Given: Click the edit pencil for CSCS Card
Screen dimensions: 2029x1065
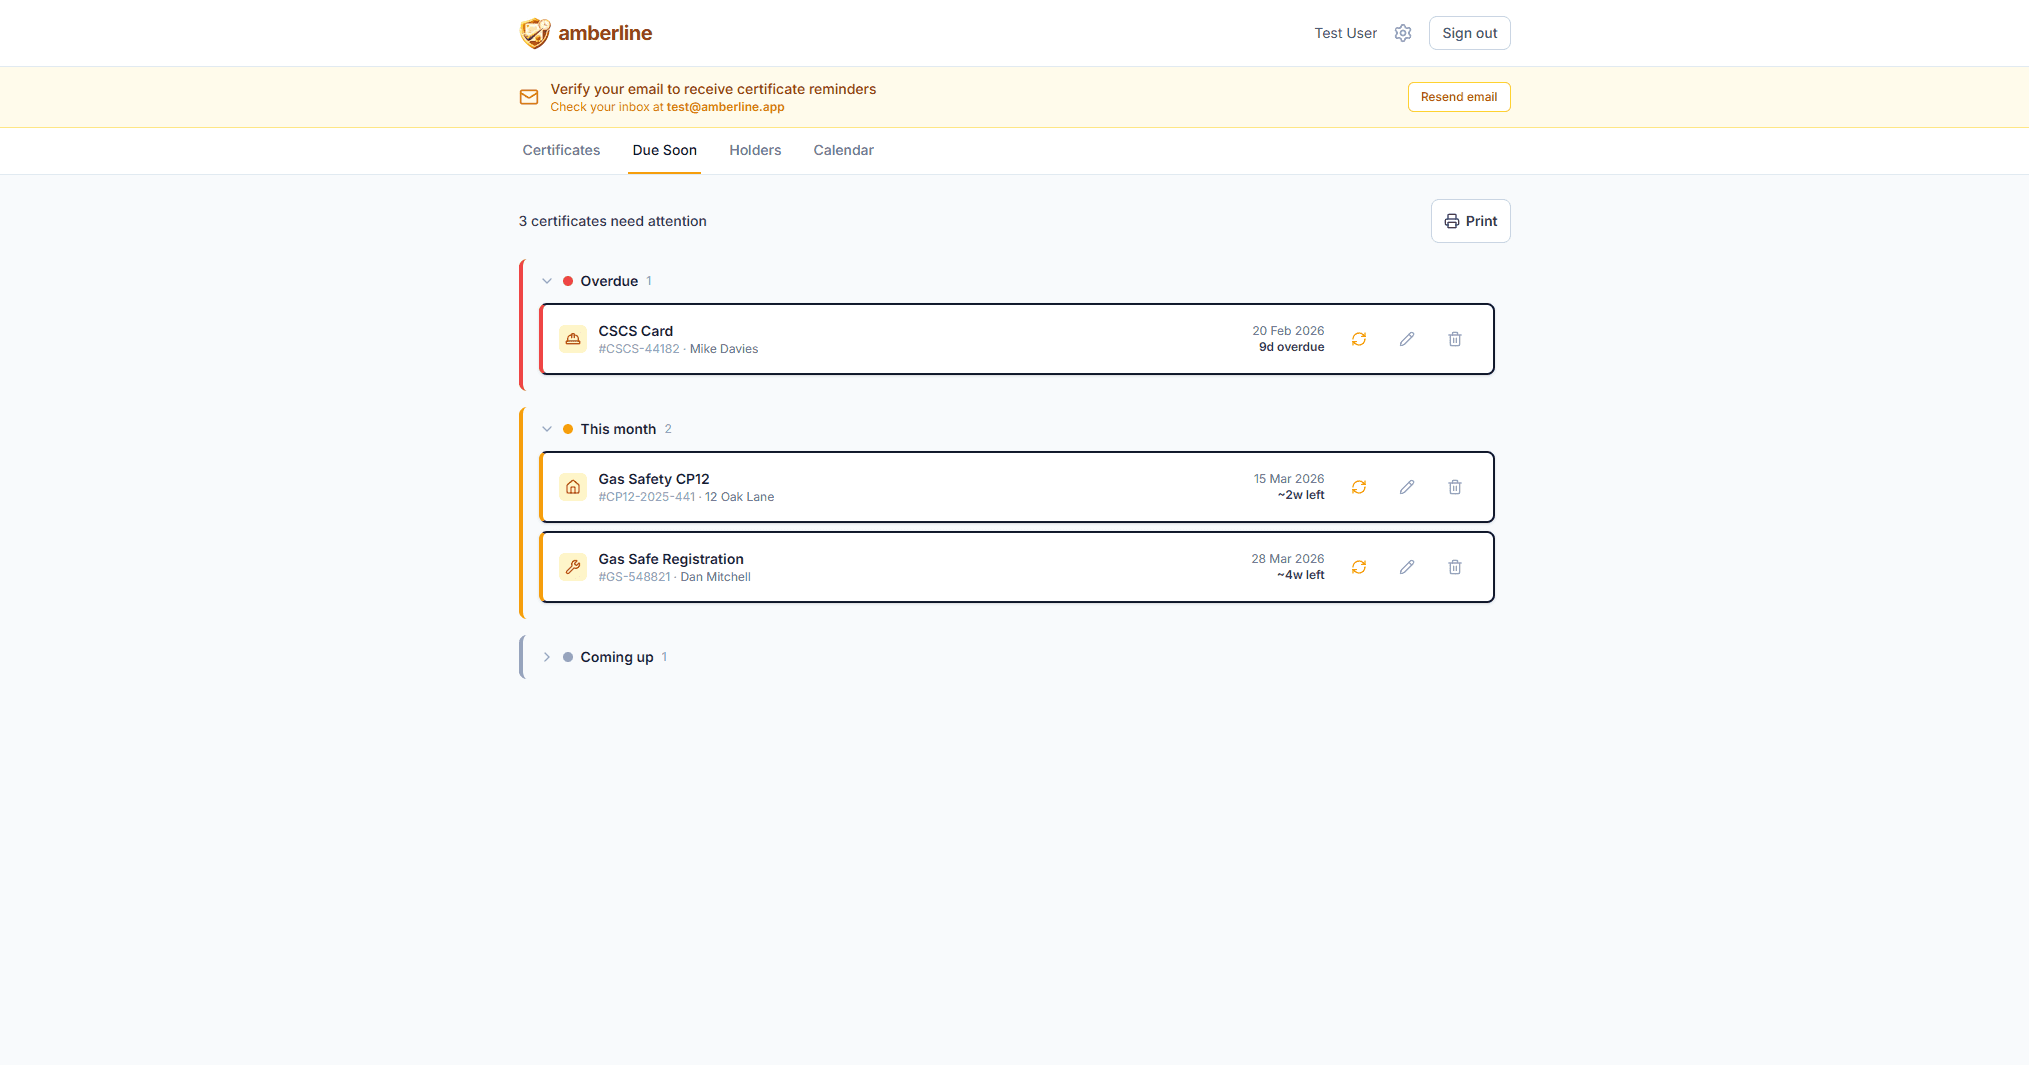Looking at the screenshot, I should tap(1407, 339).
